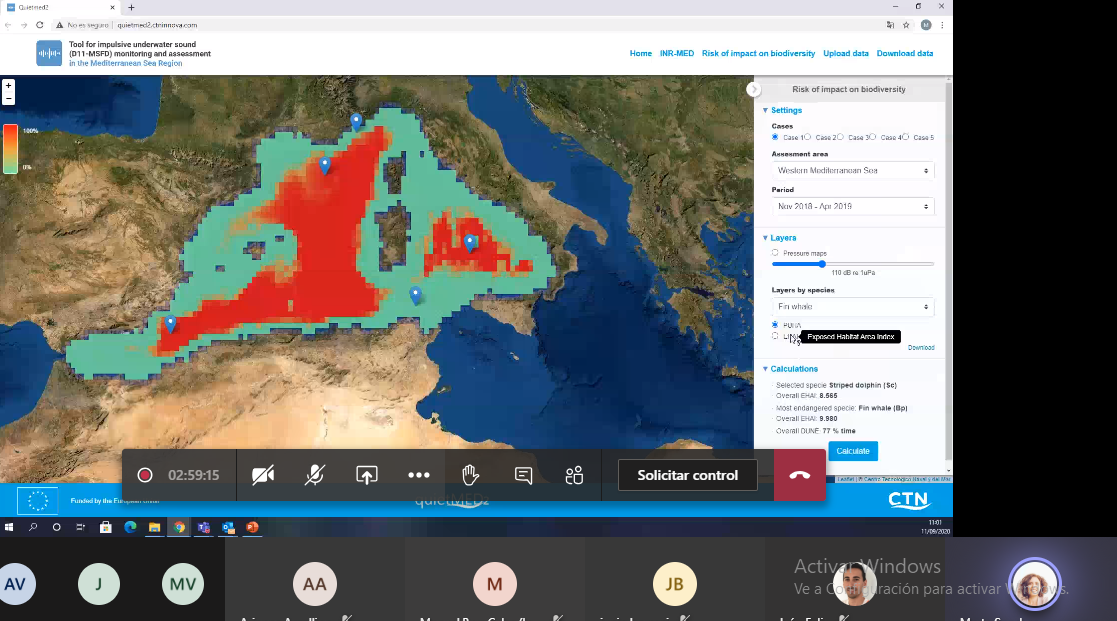Viewport: 1117px width, 621px height.
Task: Click the map marker south of Sardinia
Action: pyautogui.click(x=415, y=295)
